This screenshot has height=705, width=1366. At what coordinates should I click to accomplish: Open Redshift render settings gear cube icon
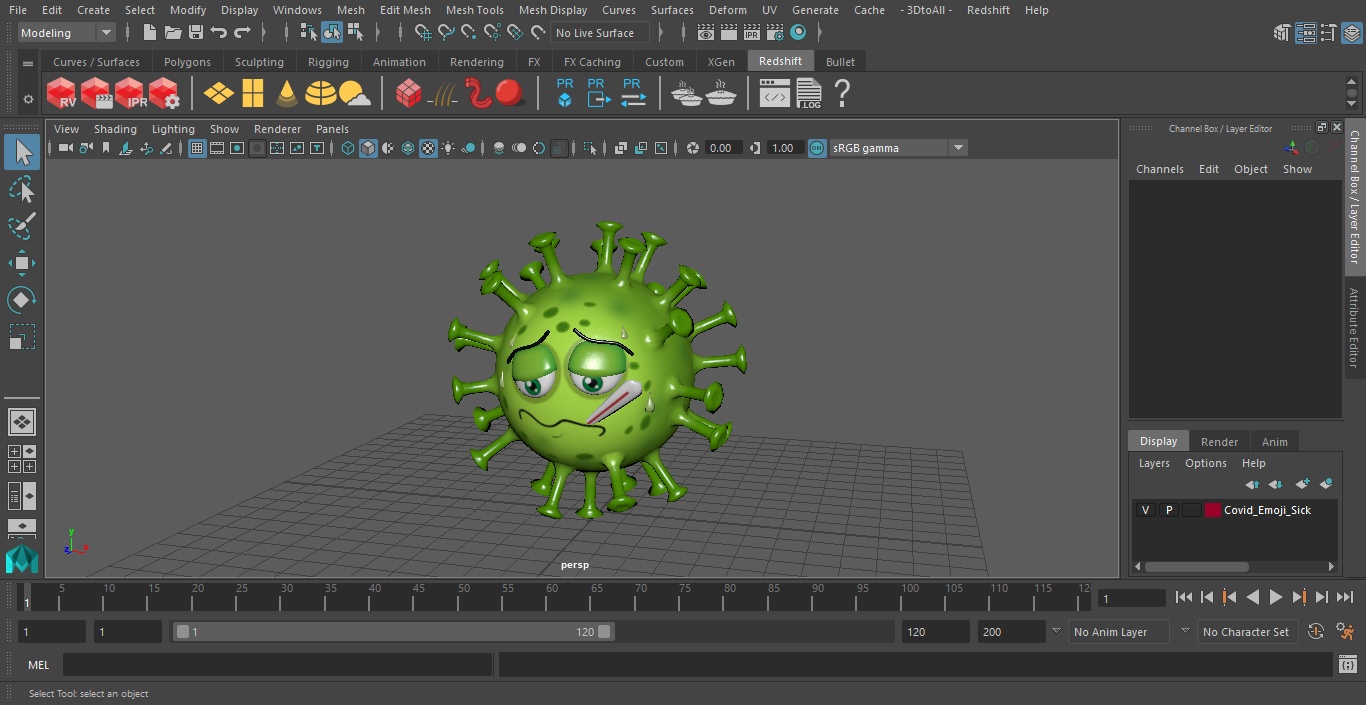(164, 94)
